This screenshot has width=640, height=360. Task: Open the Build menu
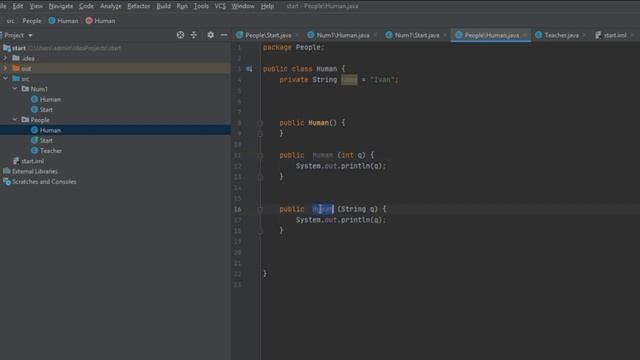coord(164,6)
